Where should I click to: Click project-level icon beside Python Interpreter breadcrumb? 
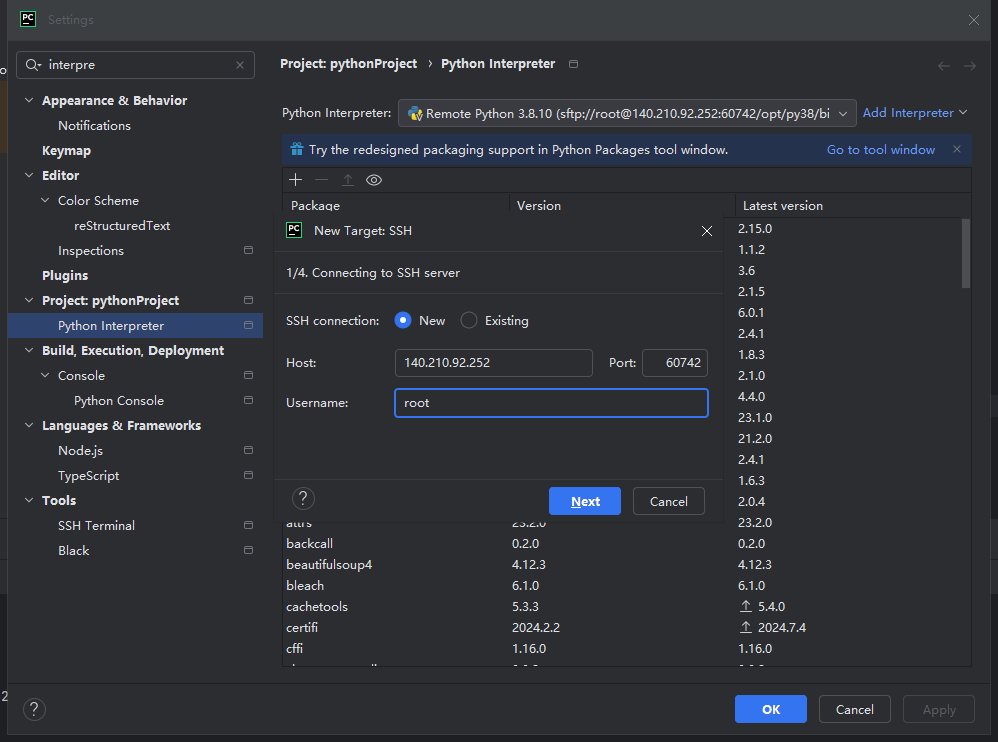[573, 64]
